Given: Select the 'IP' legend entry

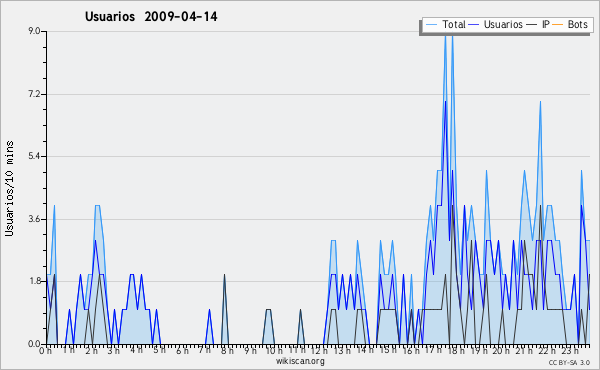Looking at the screenshot, I should pos(546,24).
